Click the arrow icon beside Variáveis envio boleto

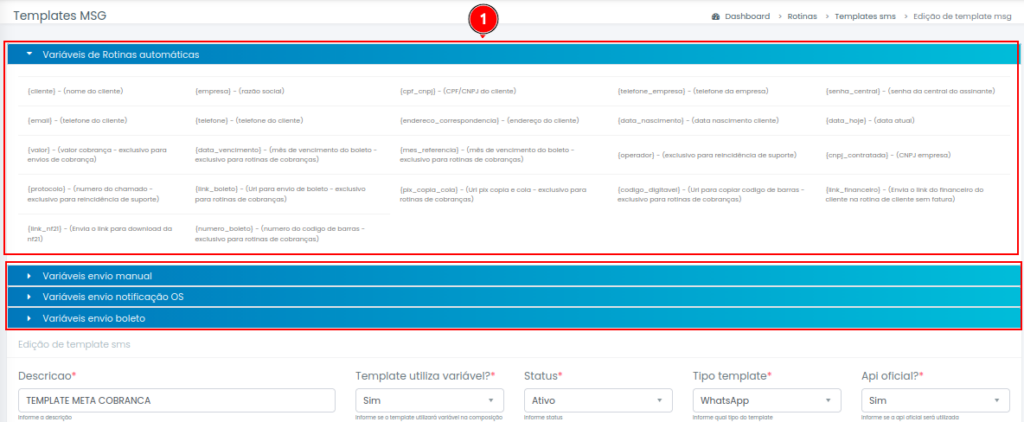point(30,318)
